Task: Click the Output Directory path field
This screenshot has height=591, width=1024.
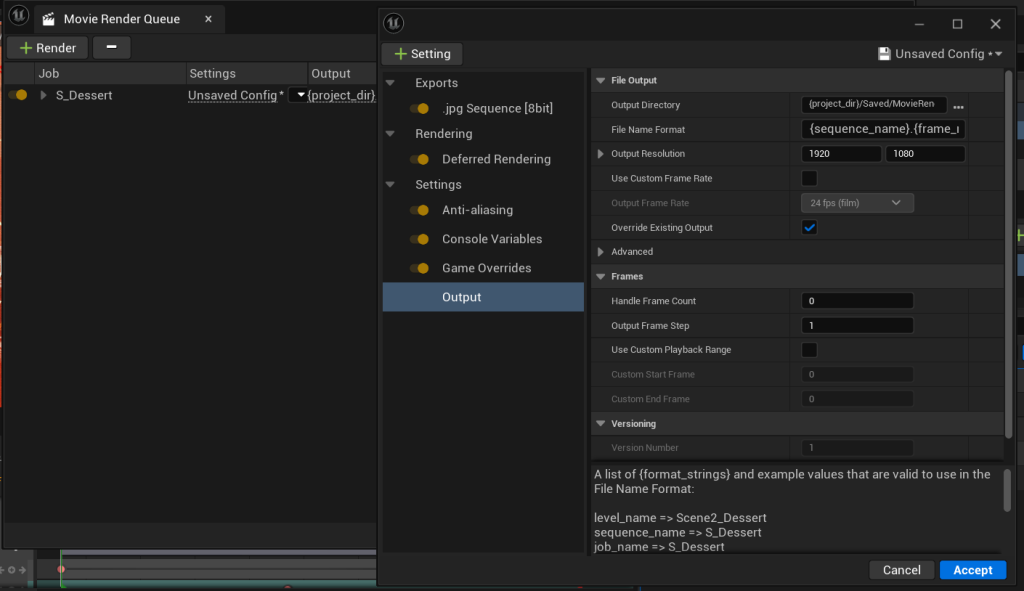Action: tap(874, 104)
